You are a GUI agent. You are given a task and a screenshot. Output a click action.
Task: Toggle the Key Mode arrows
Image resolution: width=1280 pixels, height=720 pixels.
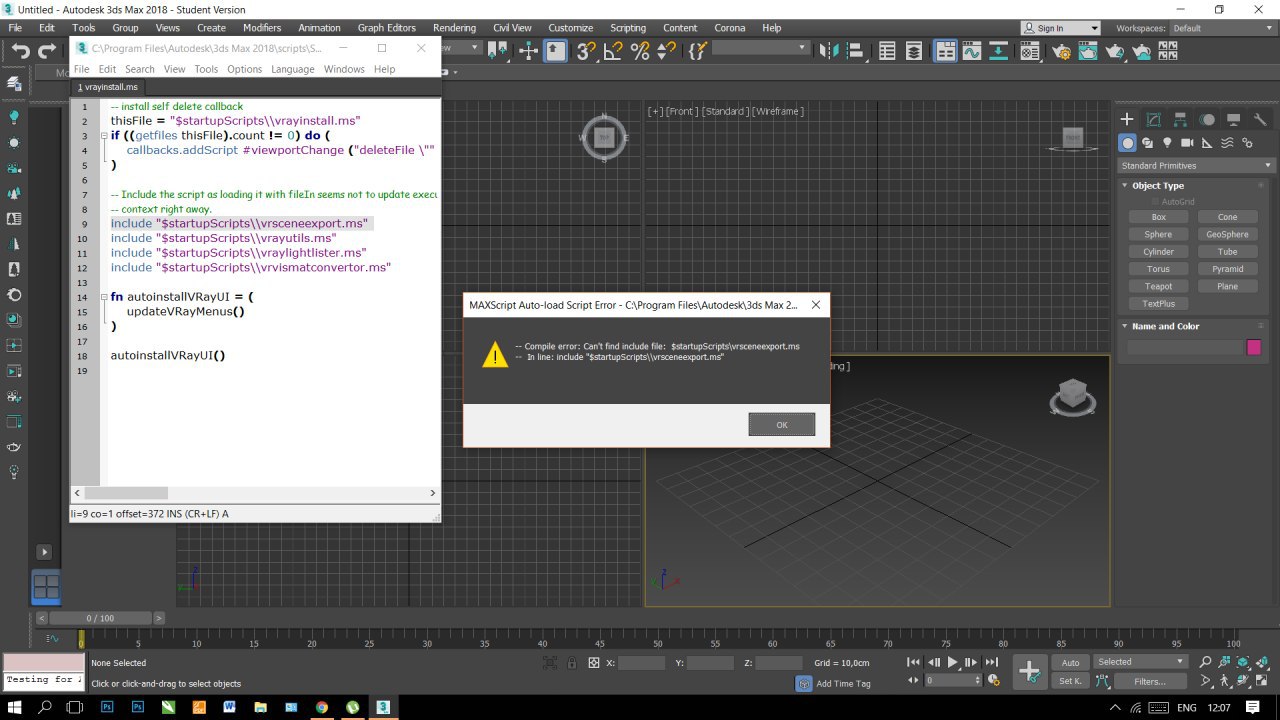[912, 680]
